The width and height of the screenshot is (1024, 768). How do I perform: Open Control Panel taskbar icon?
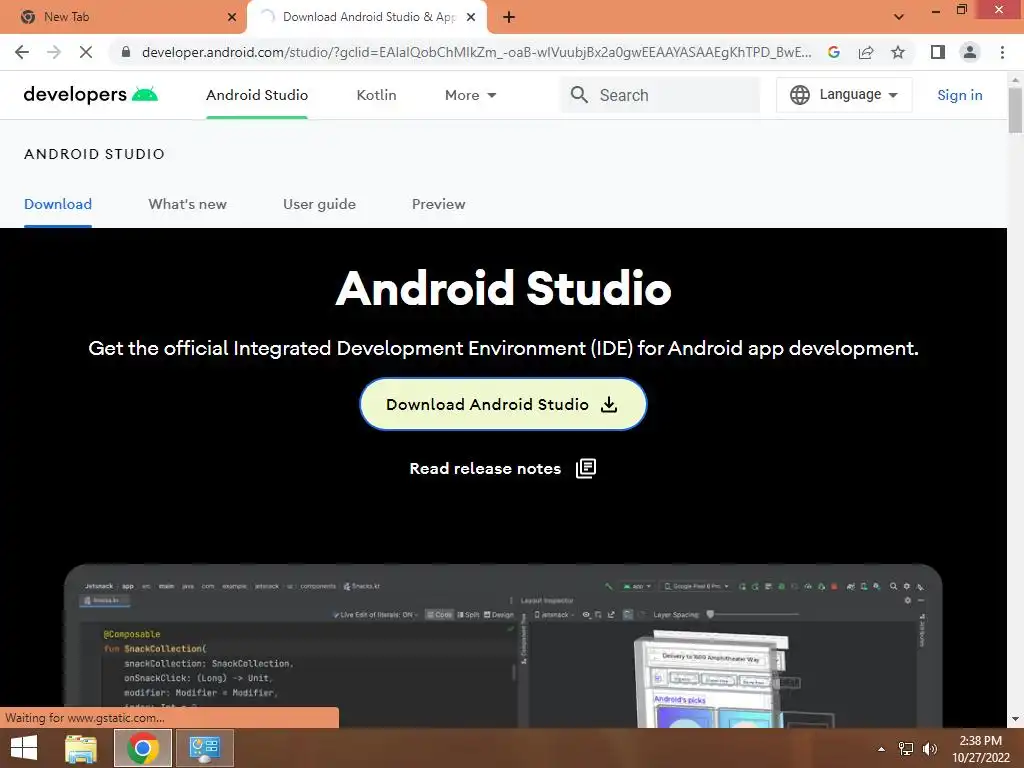tap(204, 748)
